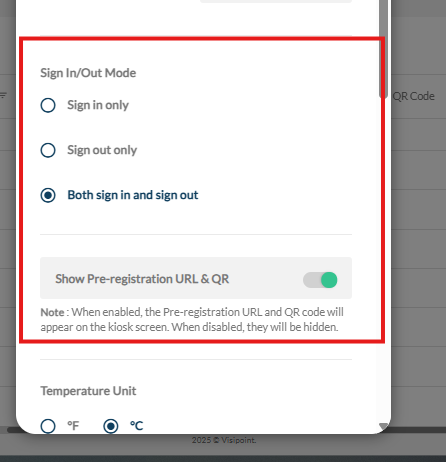Click the "2025 © Visipoint." footer text

click(x=224, y=440)
